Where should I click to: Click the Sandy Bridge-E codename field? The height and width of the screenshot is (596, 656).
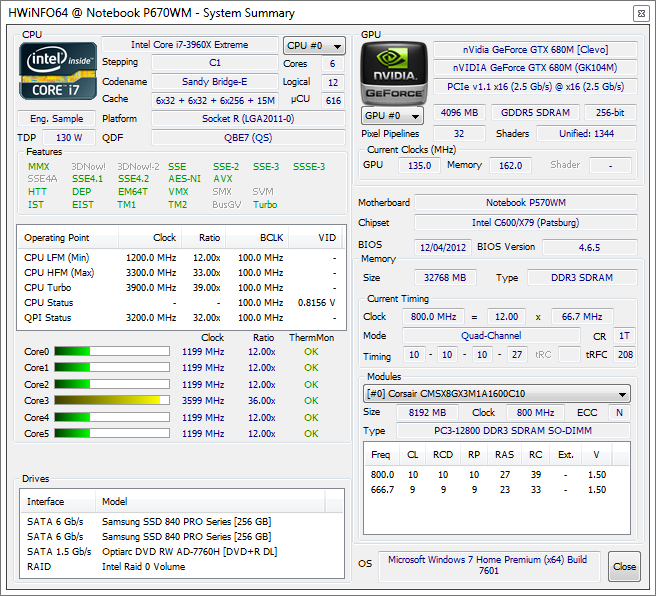[215, 82]
